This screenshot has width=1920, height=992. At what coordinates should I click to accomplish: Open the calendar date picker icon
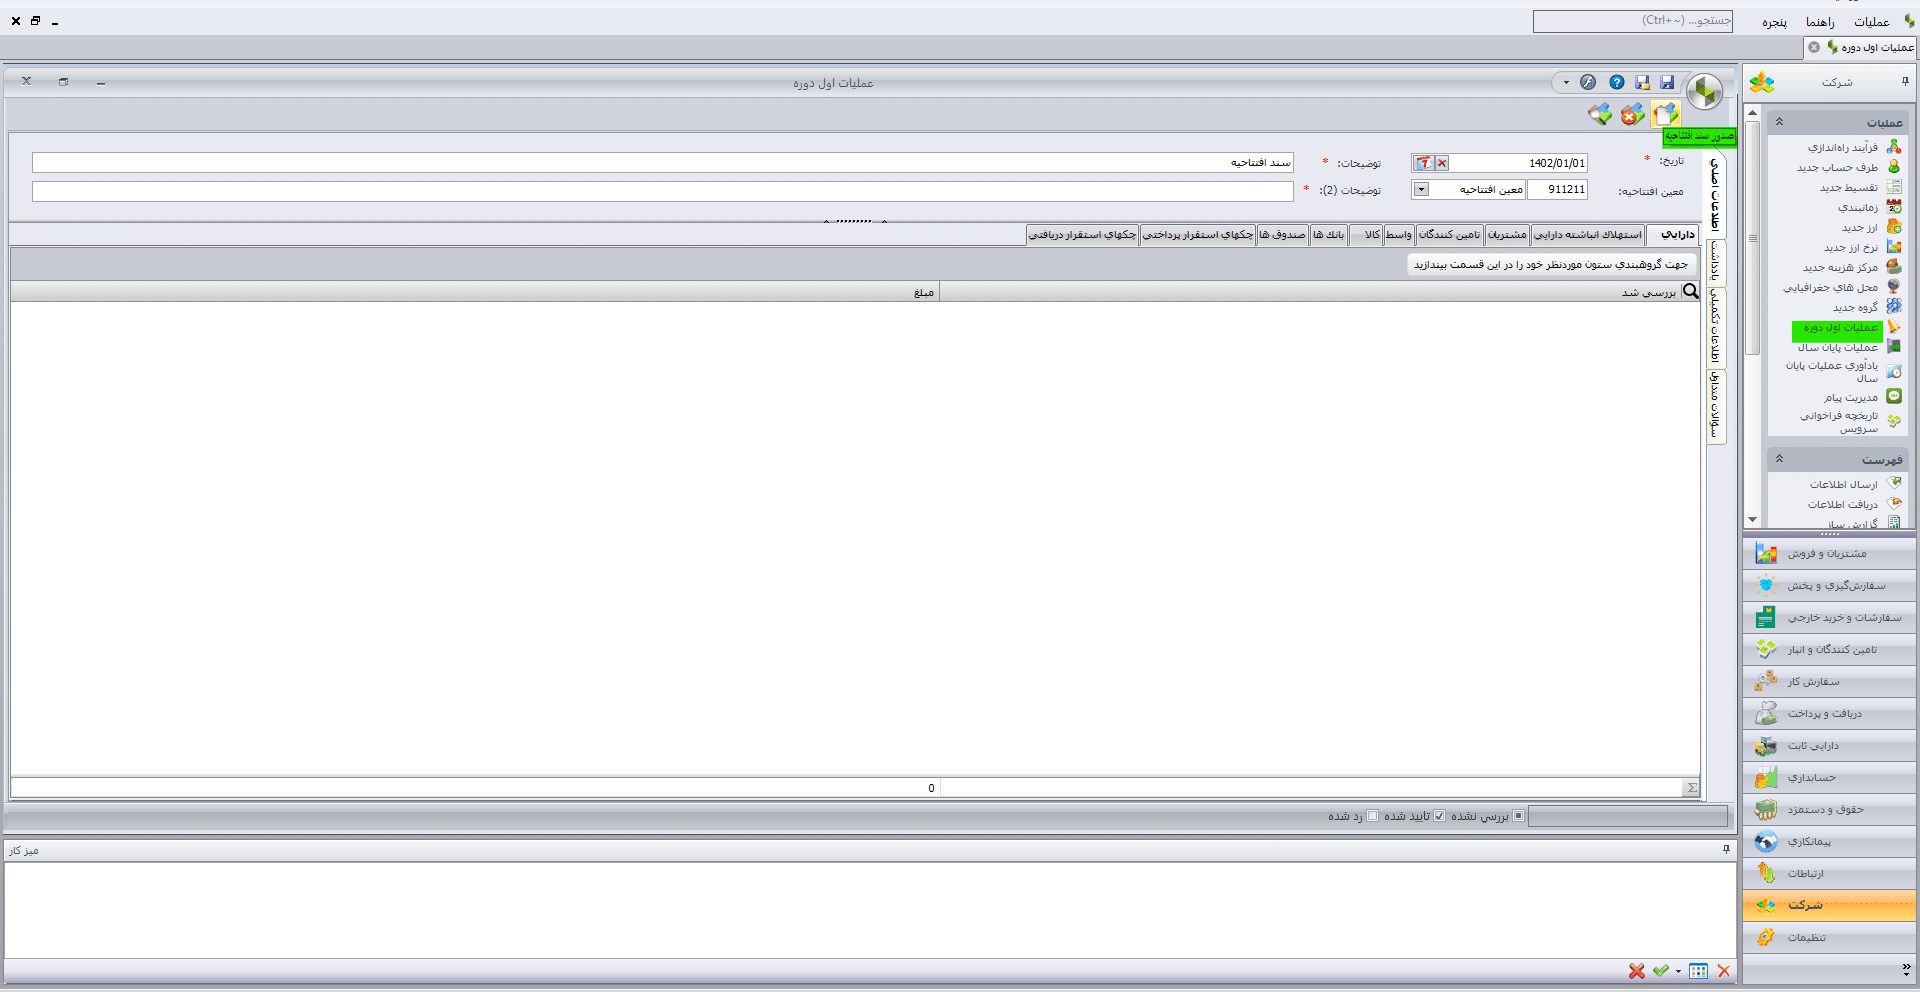click(x=1423, y=163)
